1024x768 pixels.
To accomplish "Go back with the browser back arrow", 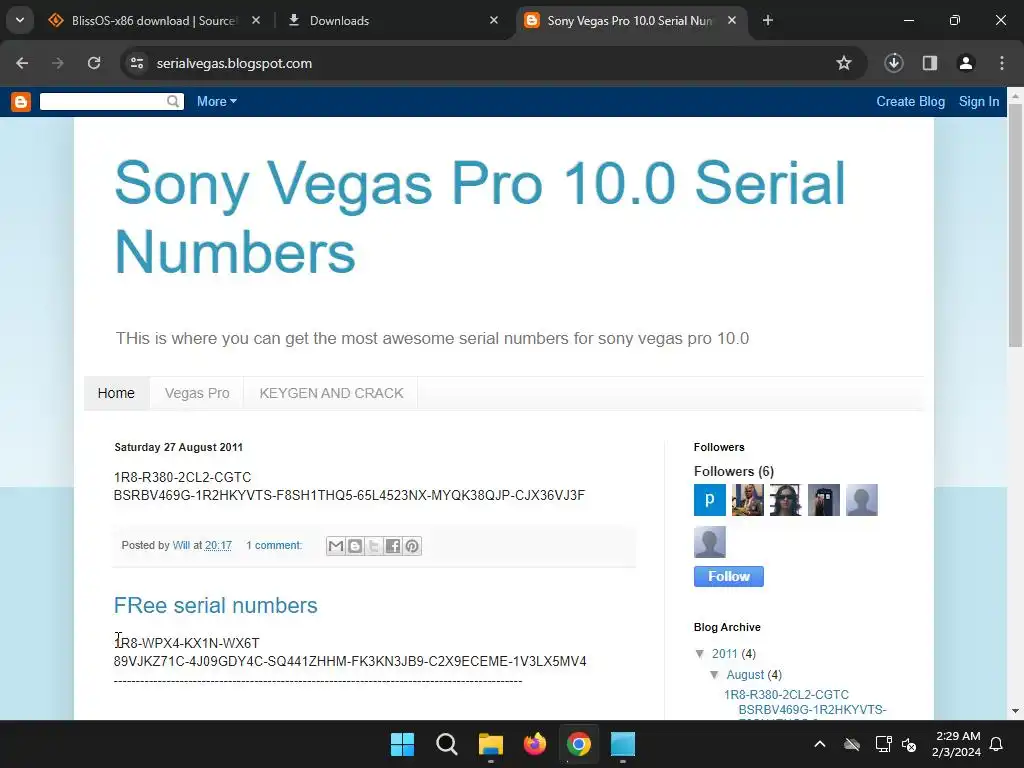I will pos(22,63).
